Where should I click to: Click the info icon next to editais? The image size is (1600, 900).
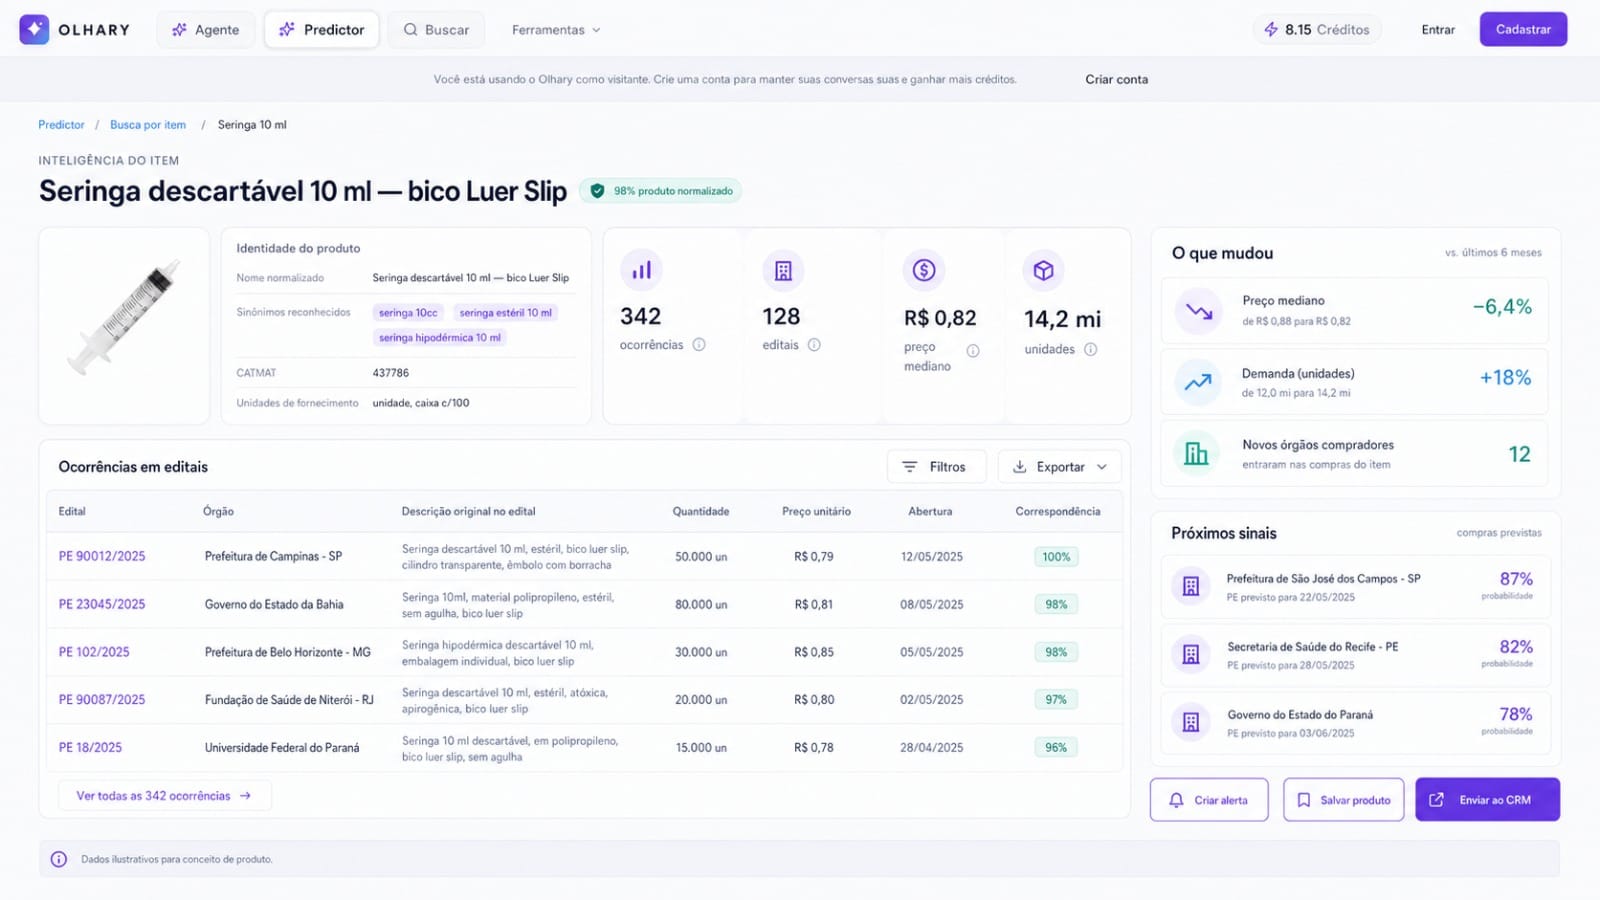[814, 345]
